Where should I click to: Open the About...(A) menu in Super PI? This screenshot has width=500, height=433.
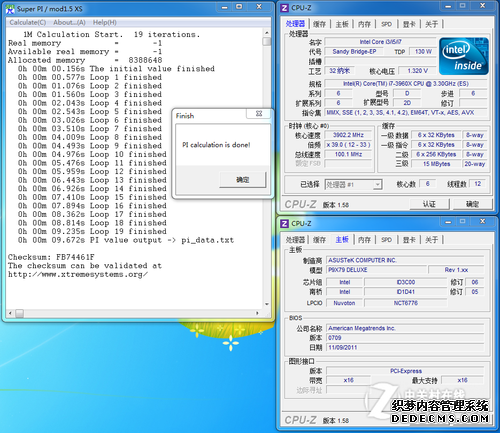[x=69, y=22]
